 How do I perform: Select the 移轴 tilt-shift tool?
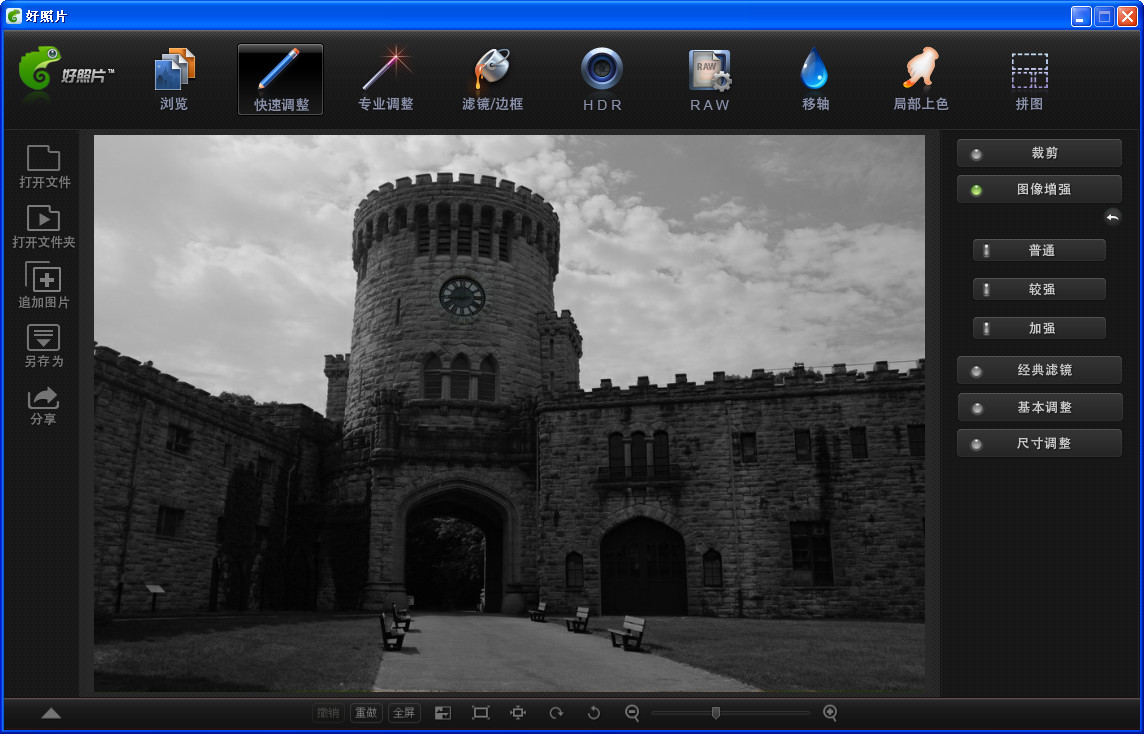coord(815,80)
